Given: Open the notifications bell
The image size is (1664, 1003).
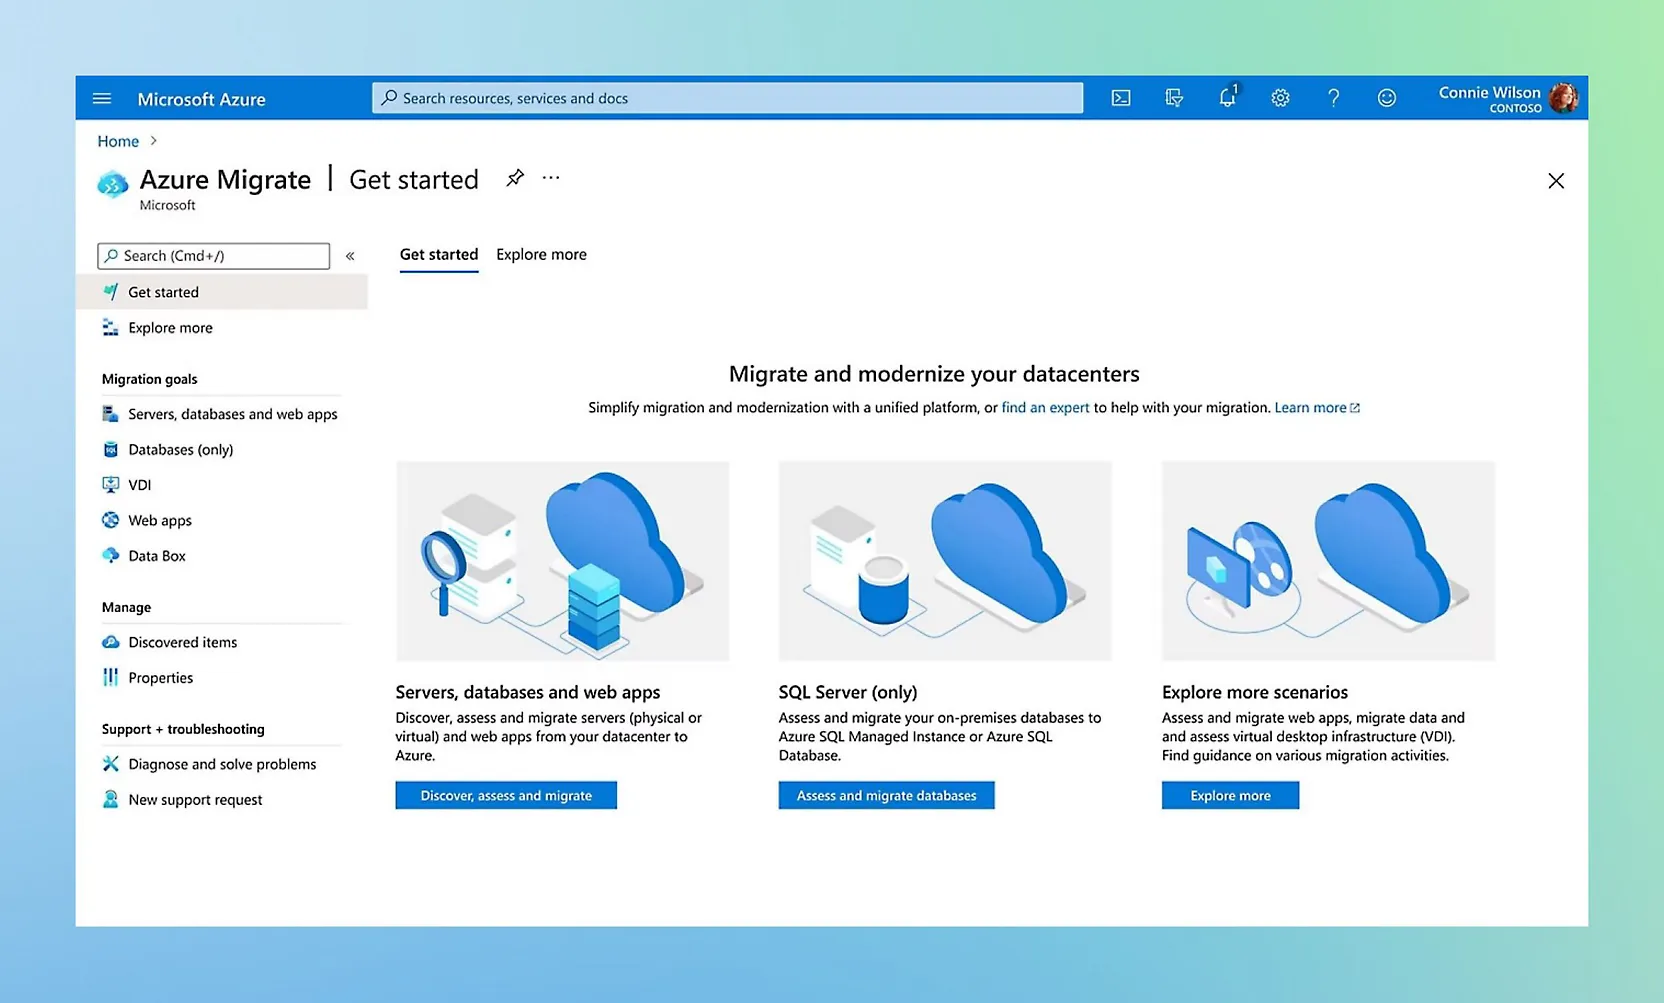Looking at the screenshot, I should (1227, 98).
